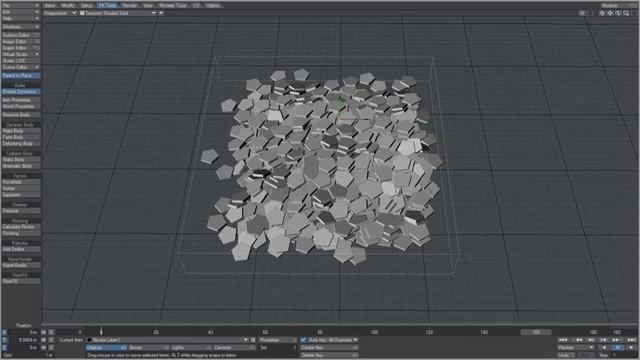Select Static Body

(x=20, y=160)
